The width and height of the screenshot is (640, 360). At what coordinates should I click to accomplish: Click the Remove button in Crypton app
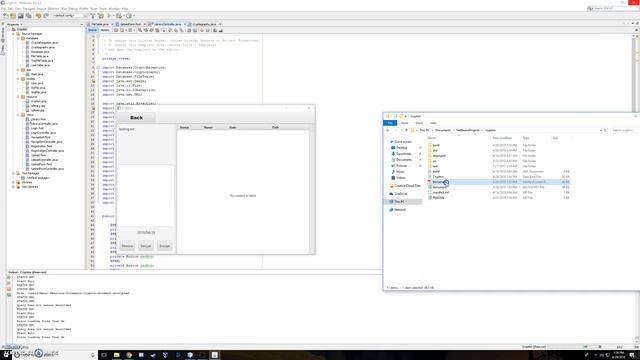tap(127, 246)
